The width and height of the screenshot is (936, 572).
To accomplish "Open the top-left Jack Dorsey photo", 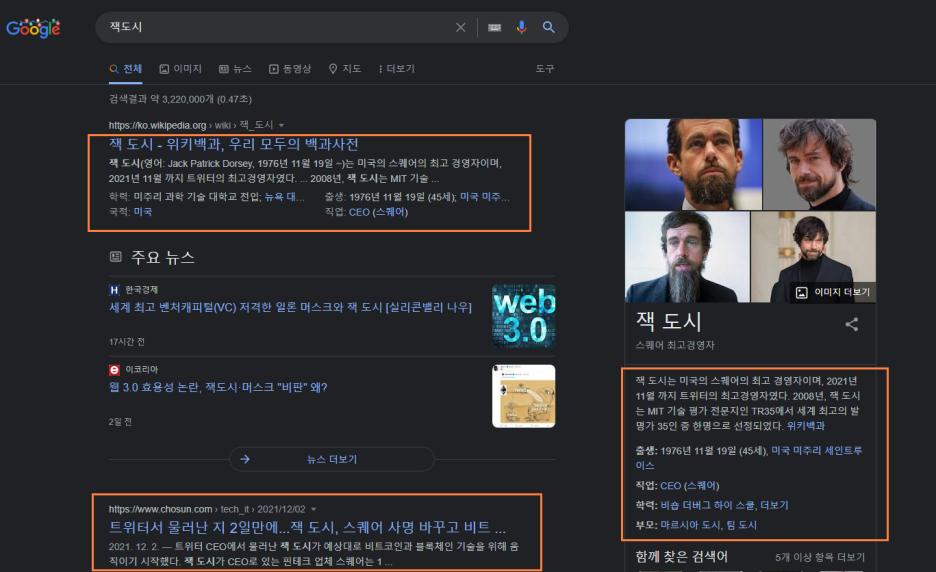I will click(693, 164).
